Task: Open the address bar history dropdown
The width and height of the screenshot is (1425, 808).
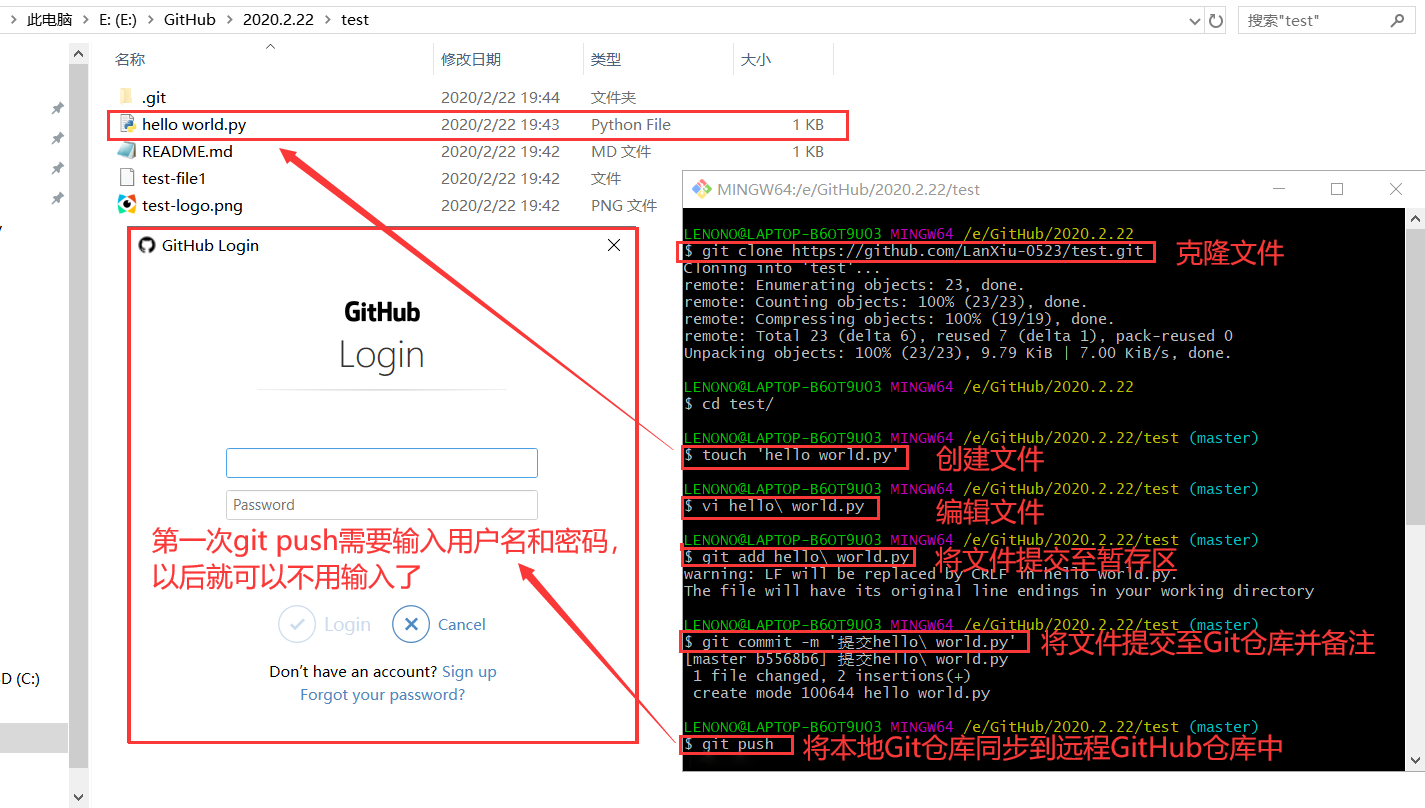Action: point(1197,19)
